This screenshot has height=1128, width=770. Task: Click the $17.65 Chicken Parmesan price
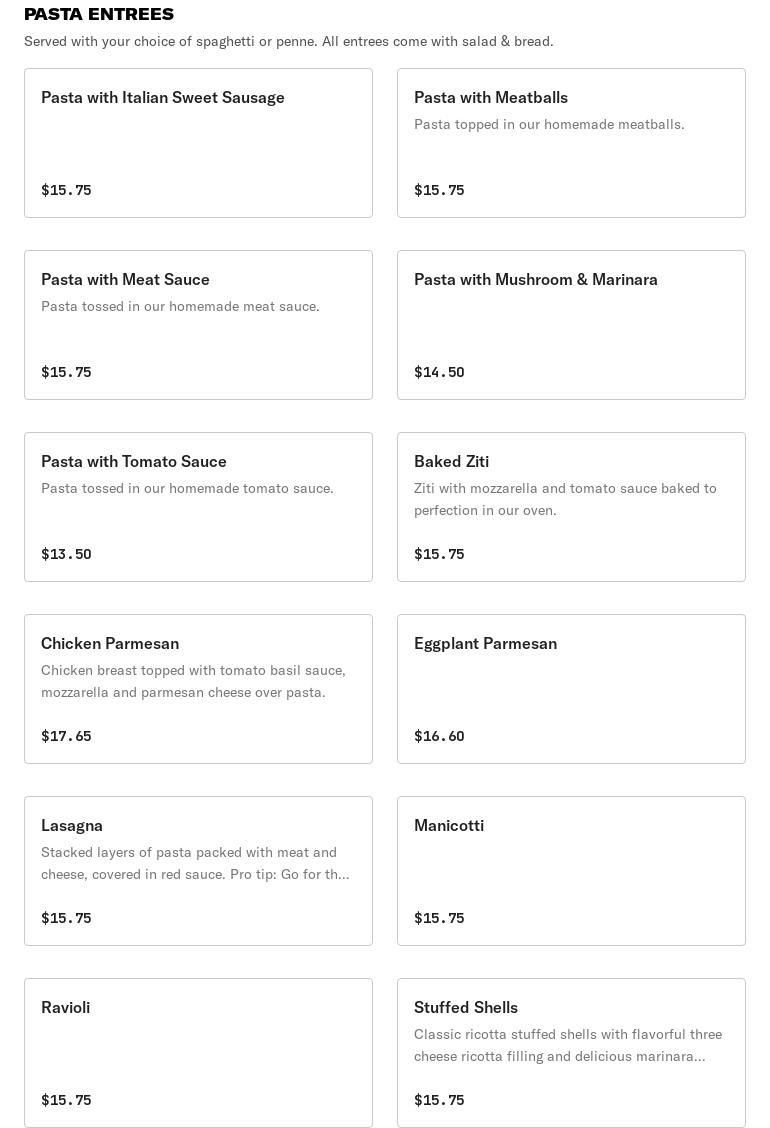point(66,736)
